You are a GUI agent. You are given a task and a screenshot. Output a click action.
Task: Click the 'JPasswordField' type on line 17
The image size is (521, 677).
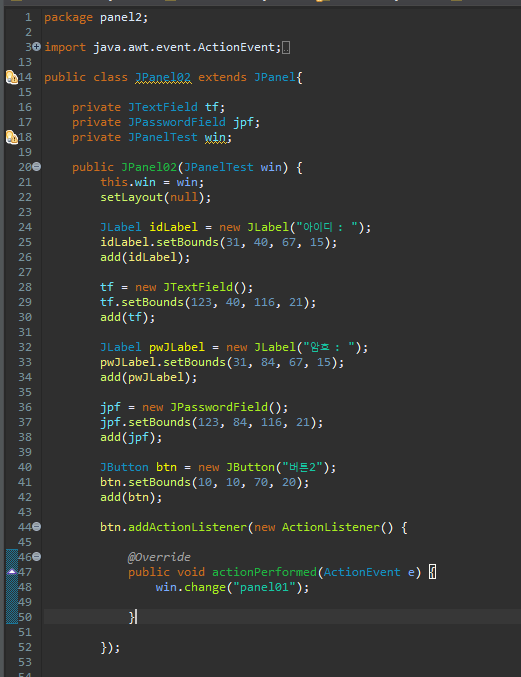pyautogui.click(x=177, y=122)
